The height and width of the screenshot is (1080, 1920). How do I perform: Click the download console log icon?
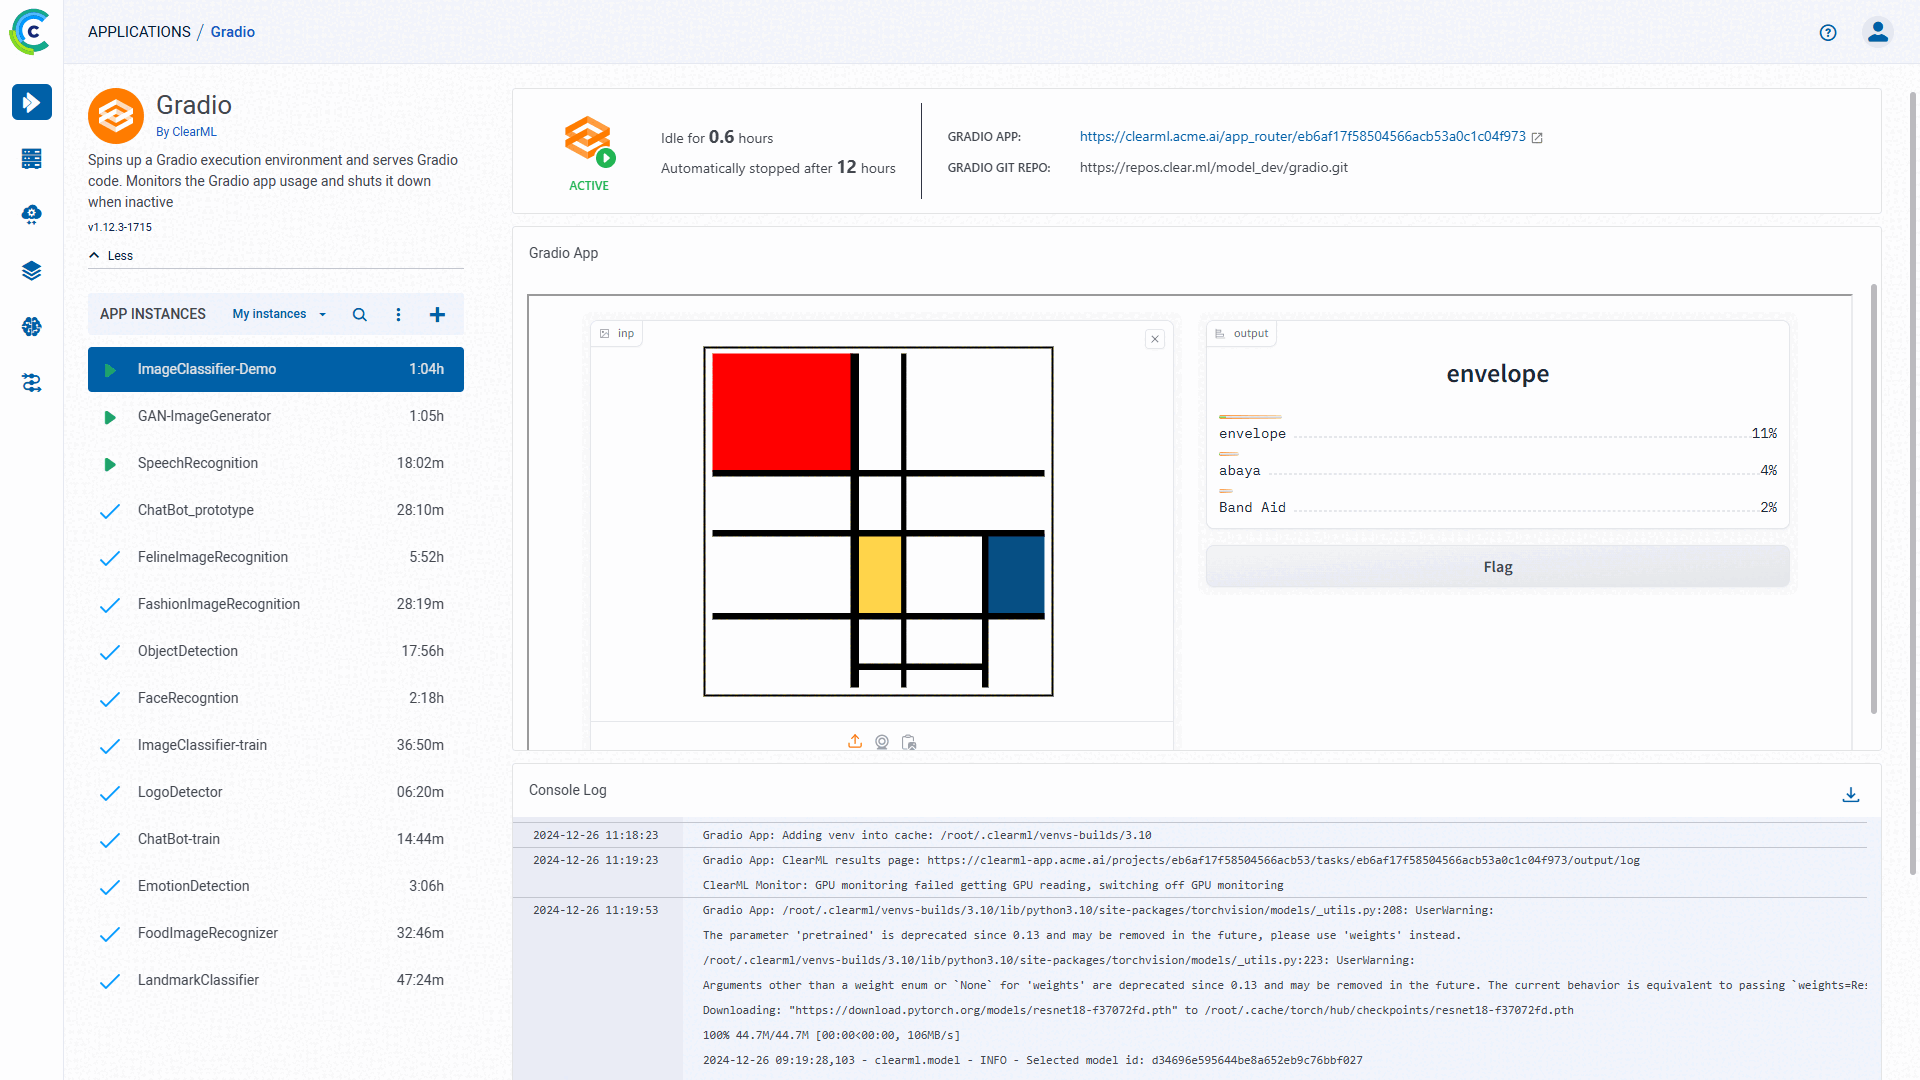[x=1850, y=794]
